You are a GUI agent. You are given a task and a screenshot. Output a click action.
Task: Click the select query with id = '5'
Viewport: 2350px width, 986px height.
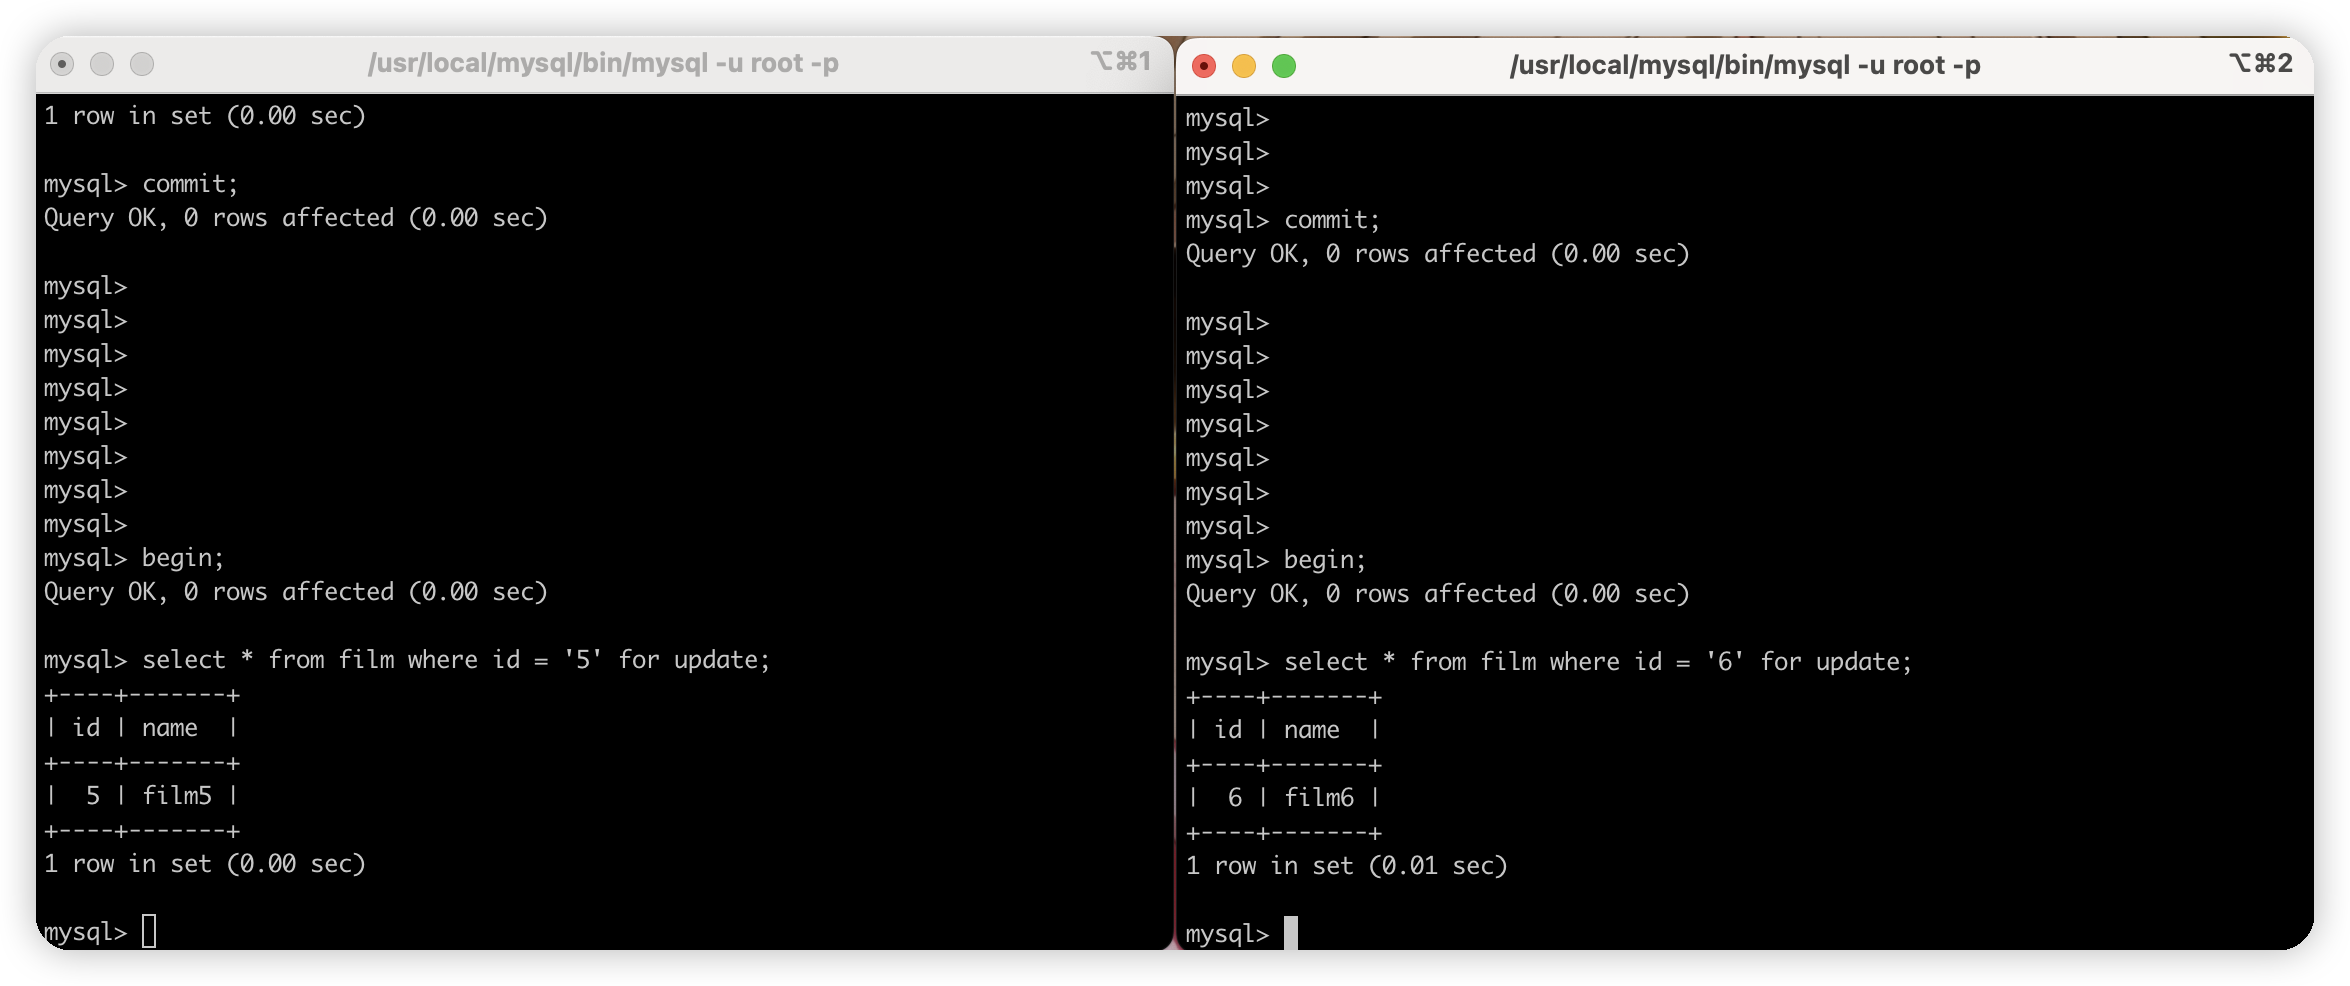(x=407, y=660)
